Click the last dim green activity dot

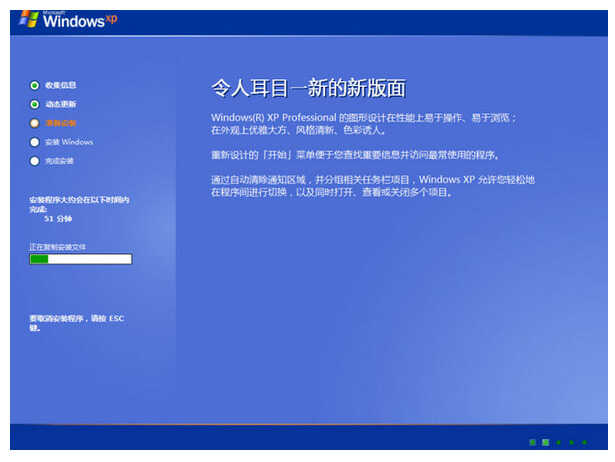584,442
